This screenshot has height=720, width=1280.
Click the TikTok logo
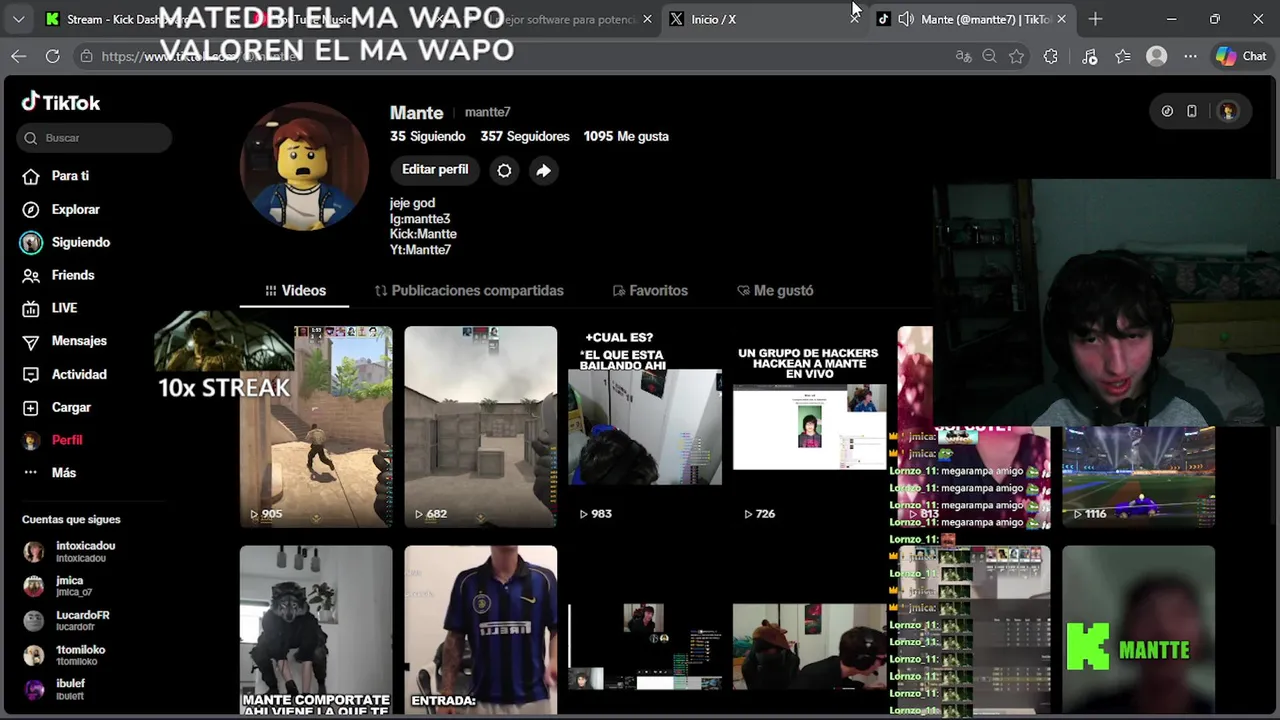coord(61,102)
